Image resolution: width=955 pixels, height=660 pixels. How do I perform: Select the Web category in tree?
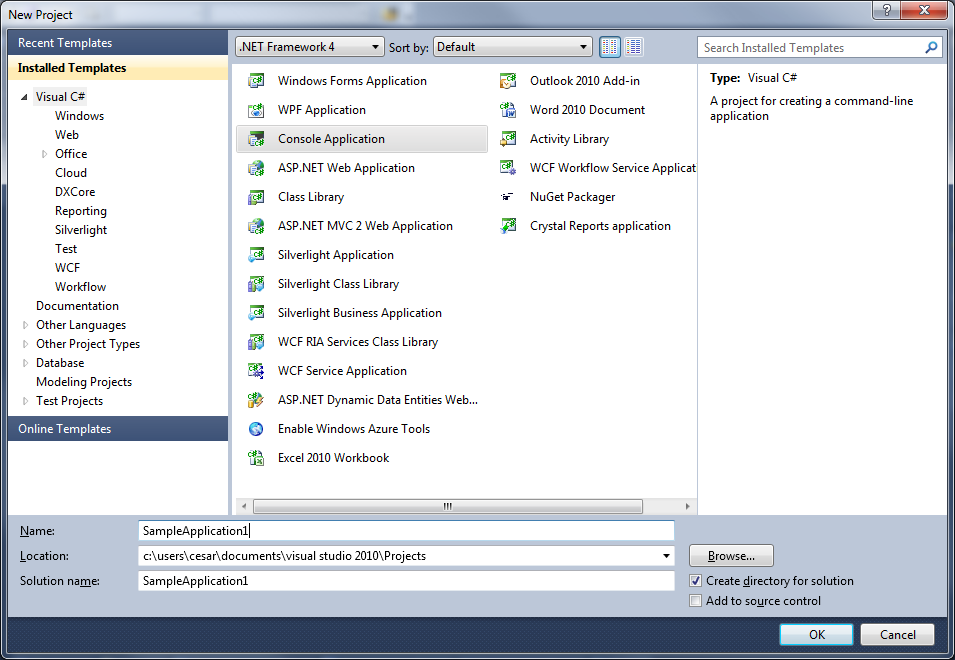pos(67,135)
